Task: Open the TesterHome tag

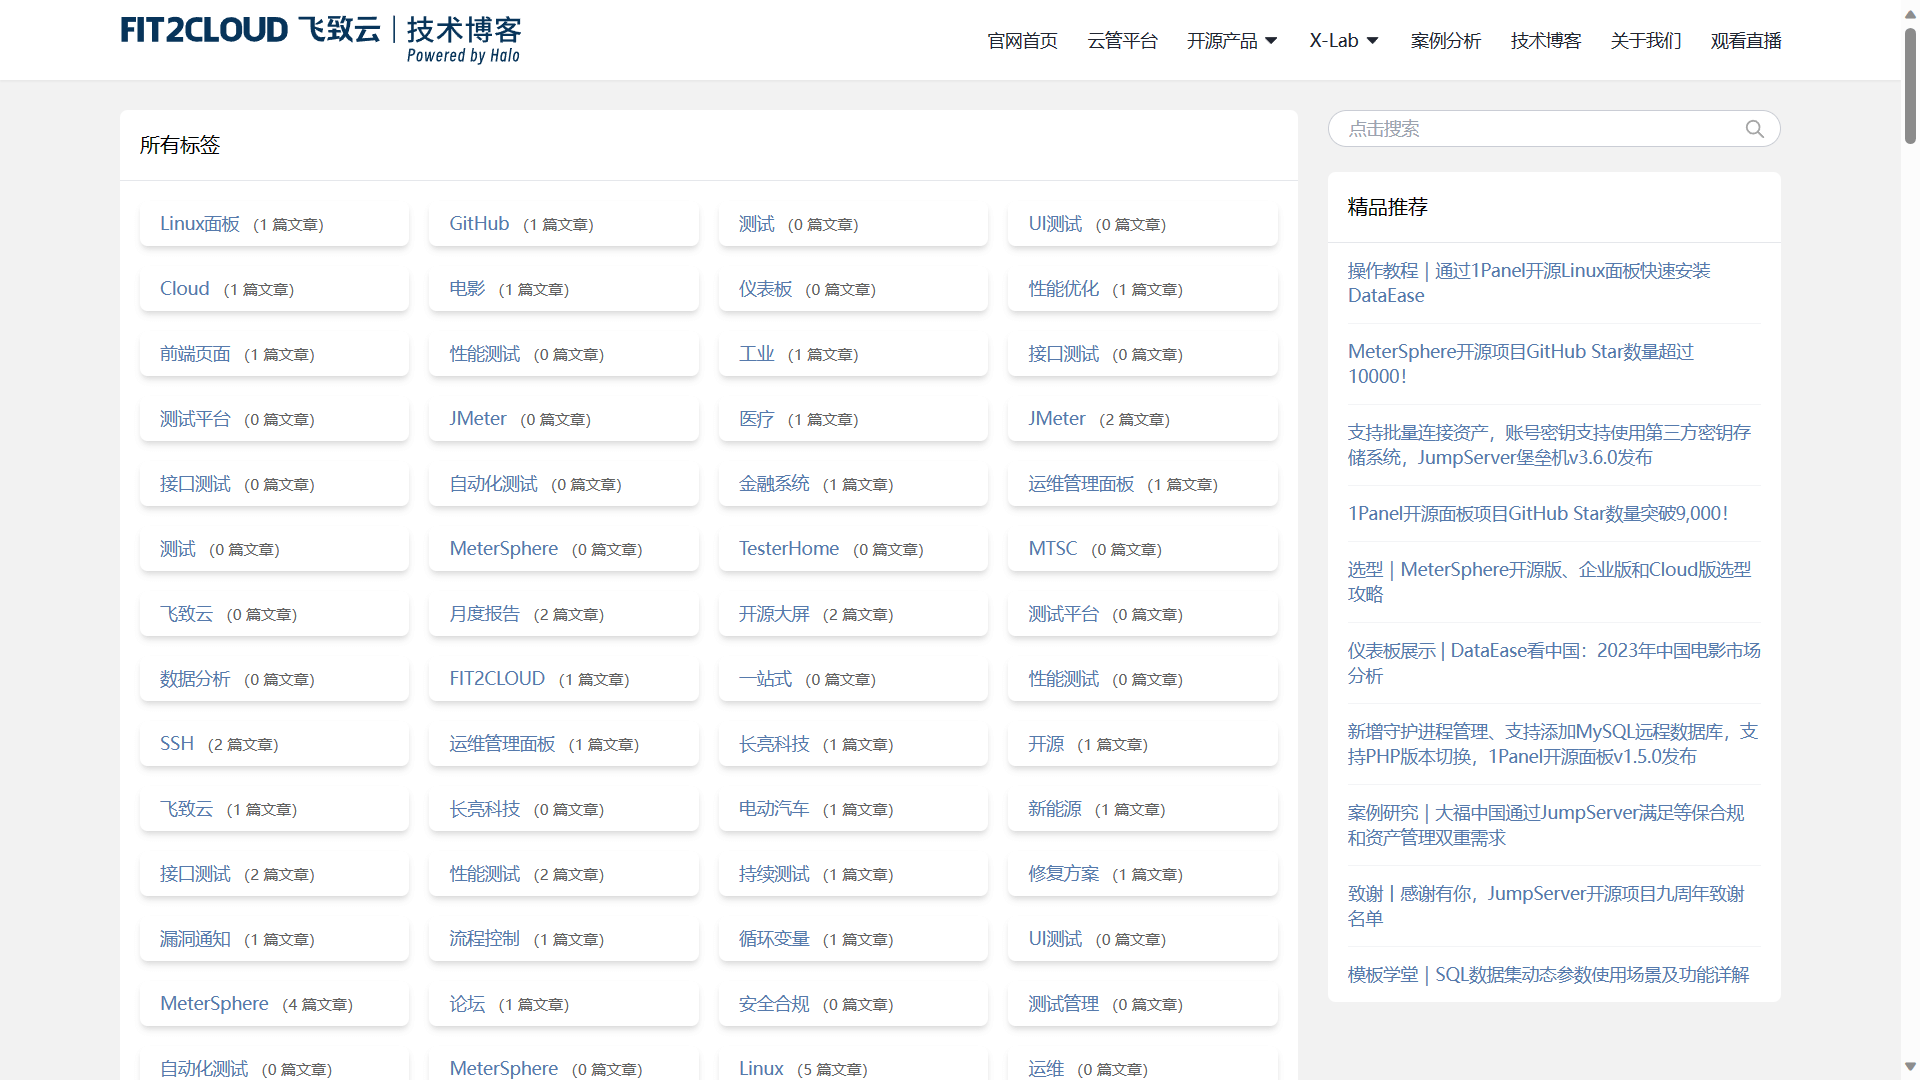Action: click(x=789, y=549)
